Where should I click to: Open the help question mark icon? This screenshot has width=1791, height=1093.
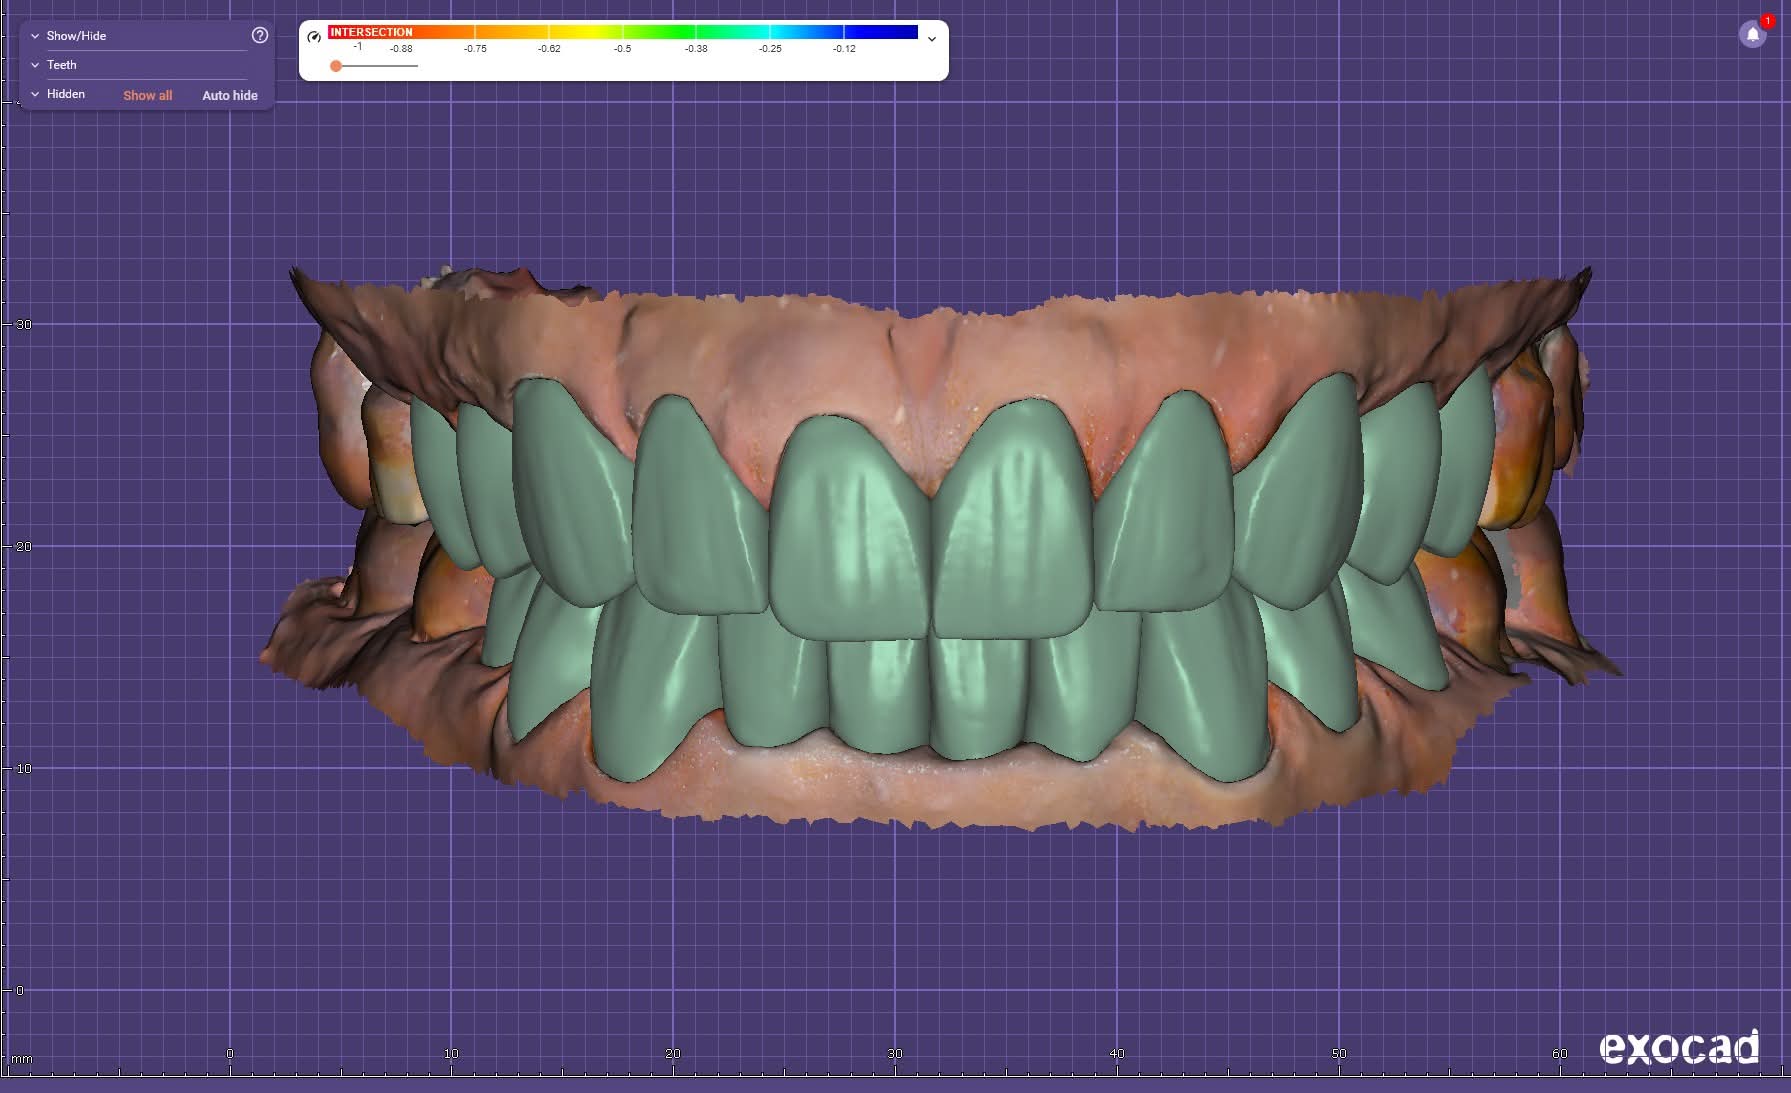[x=260, y=35]
